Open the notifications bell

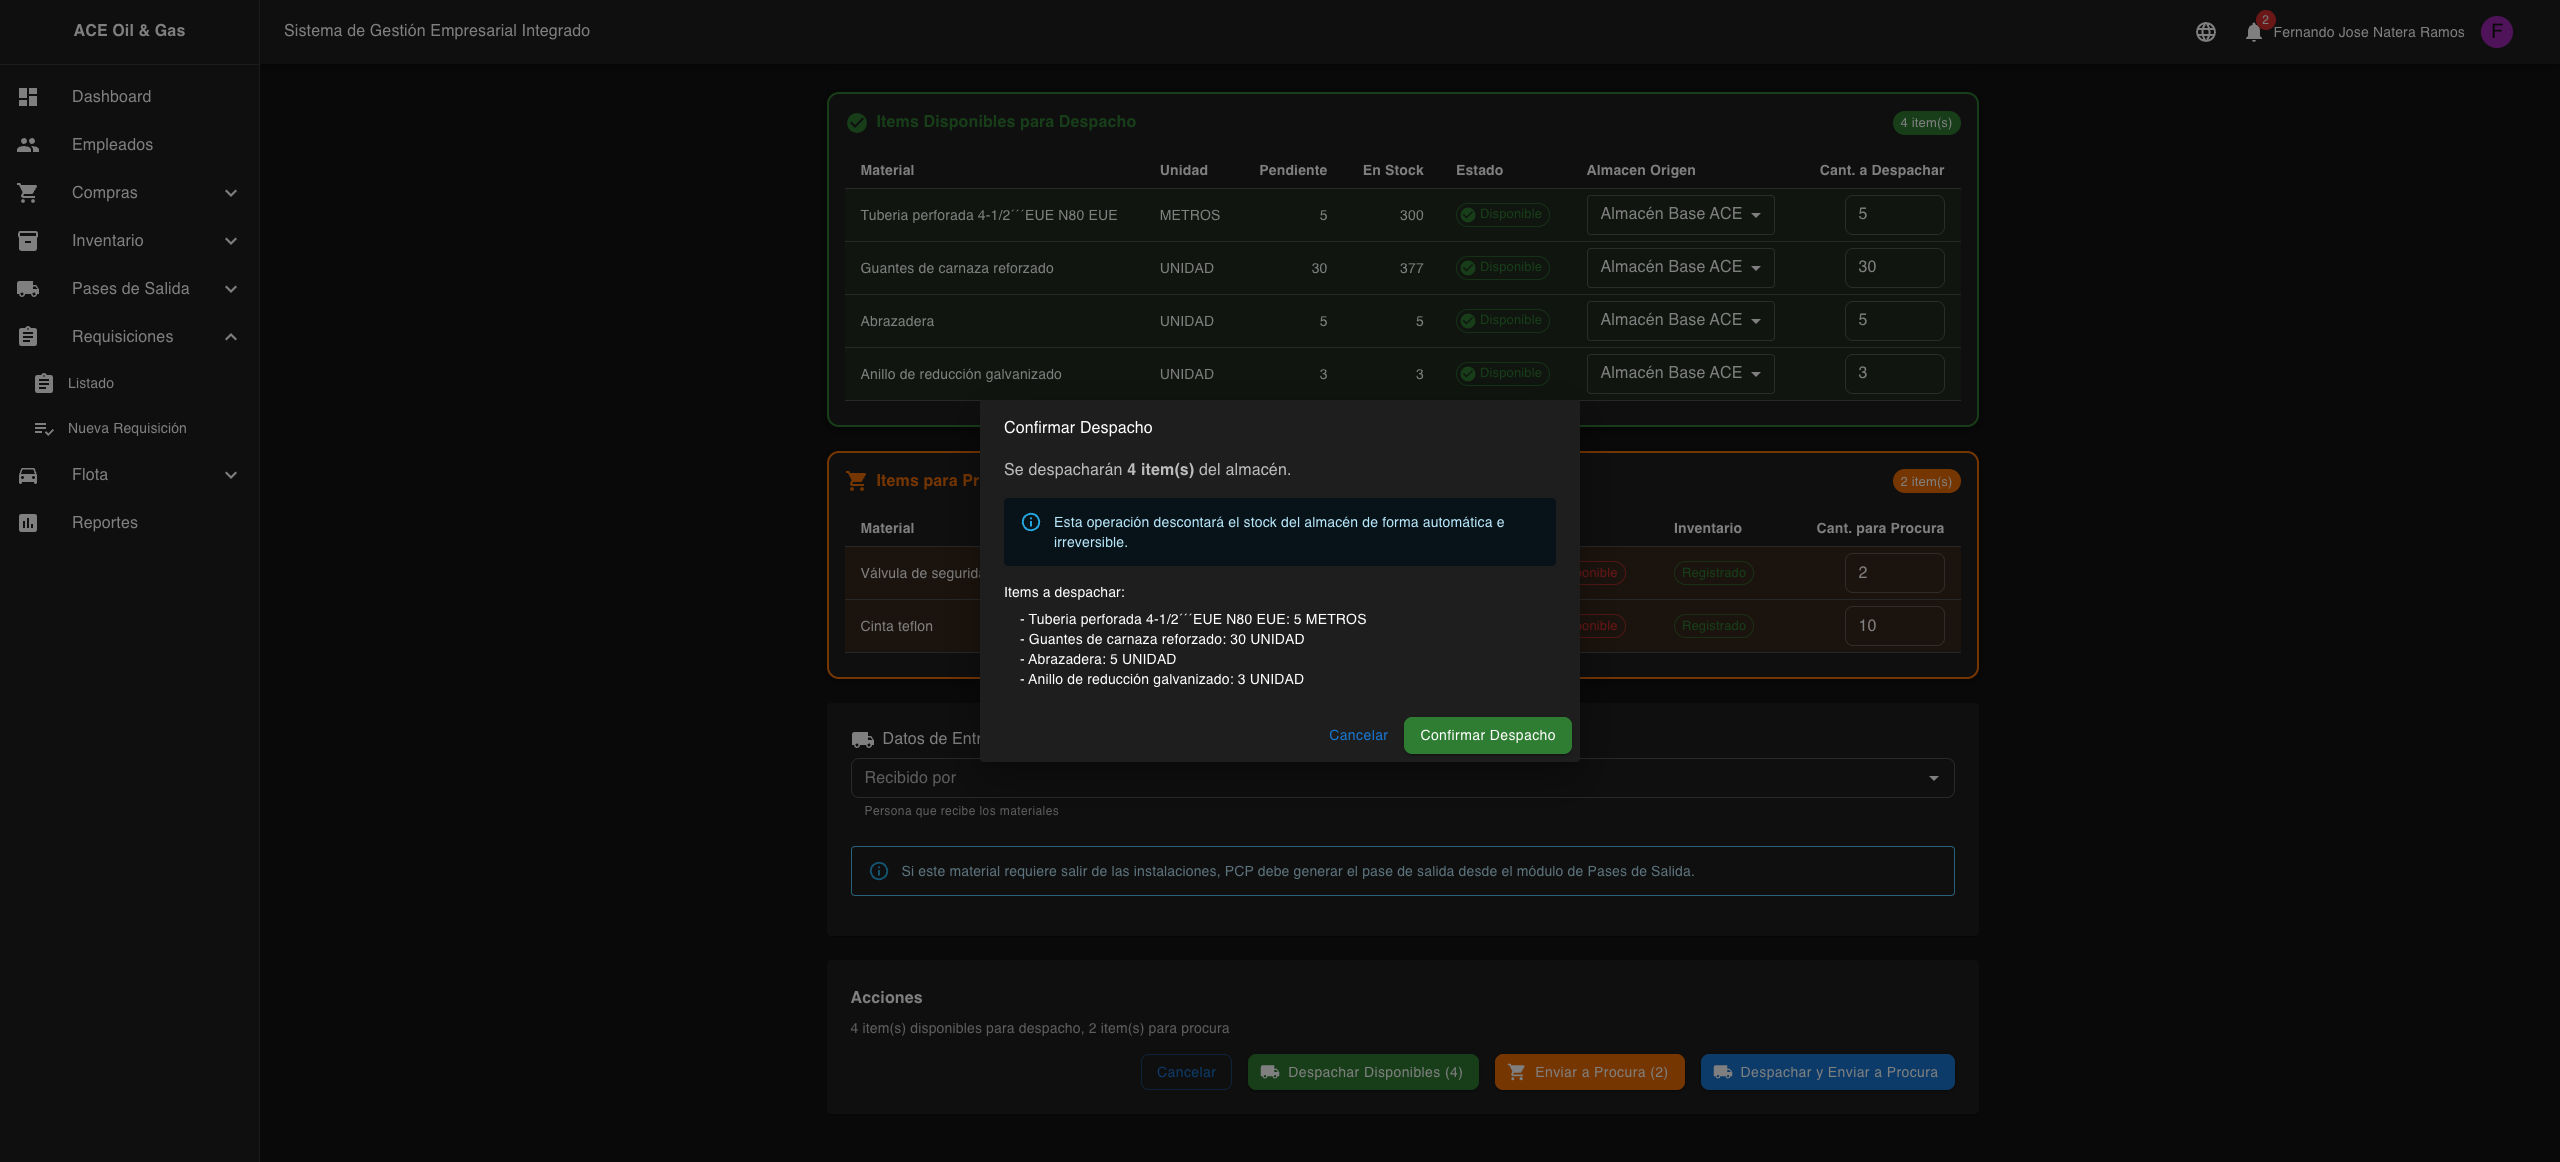point(2253,32)
